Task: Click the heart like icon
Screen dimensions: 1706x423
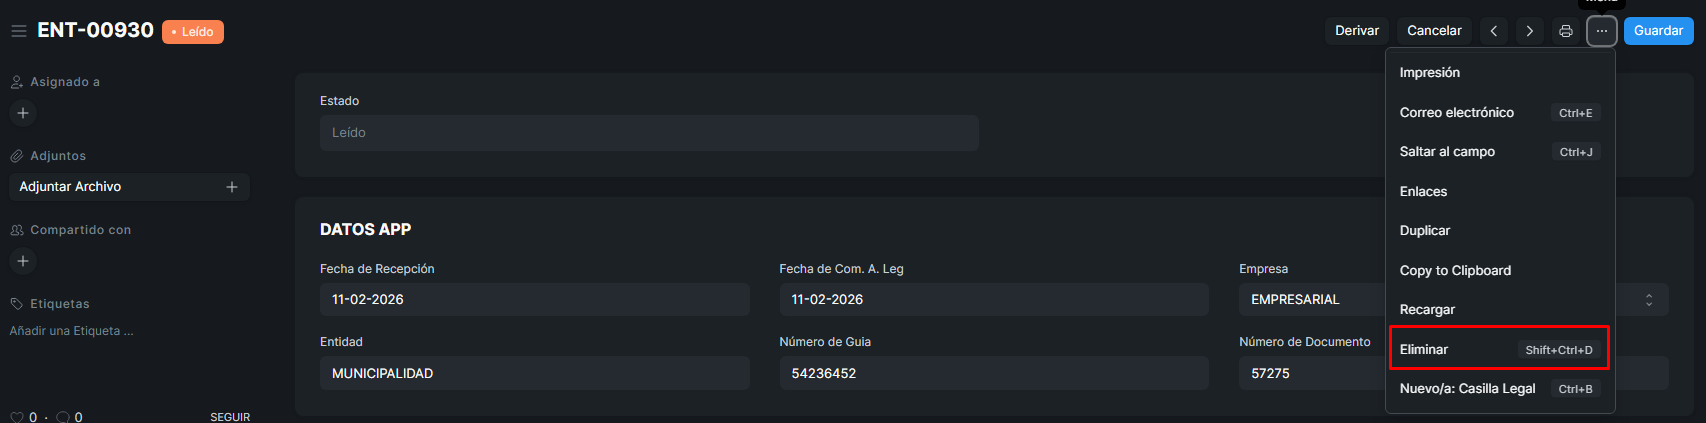Action: [16, 417]
